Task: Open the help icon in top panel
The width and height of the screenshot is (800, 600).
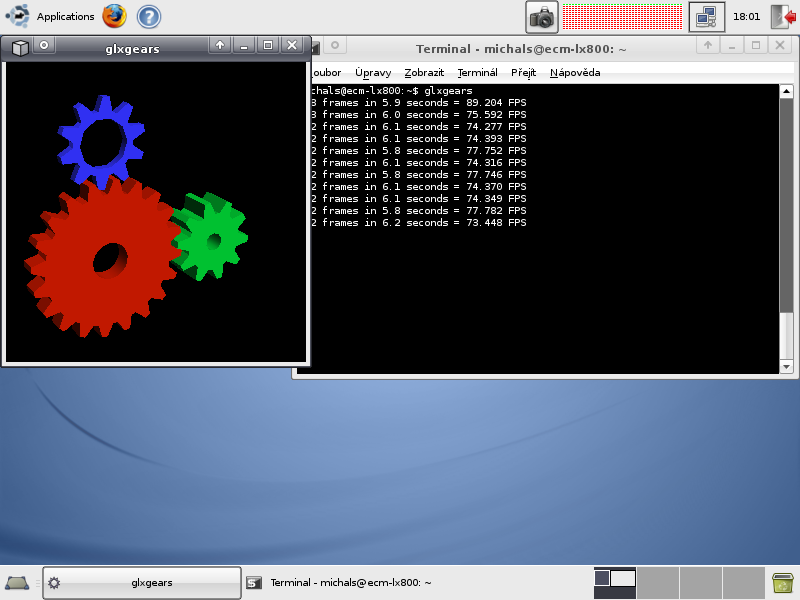Action: 149,16
